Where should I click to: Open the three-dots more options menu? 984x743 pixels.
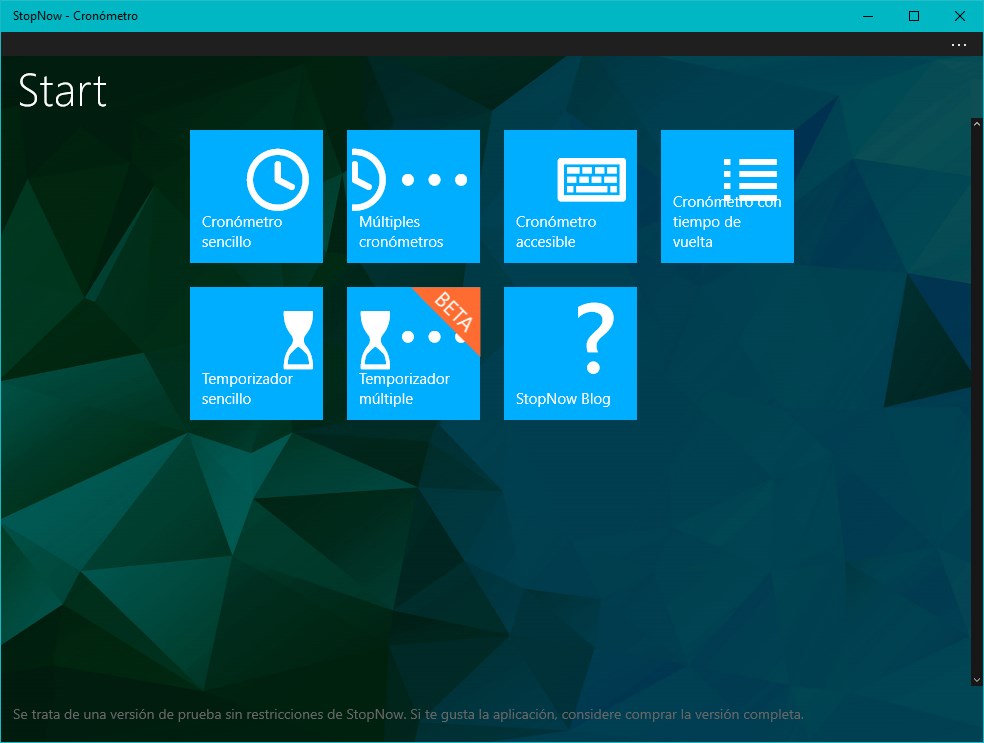[x=958, y=45]
